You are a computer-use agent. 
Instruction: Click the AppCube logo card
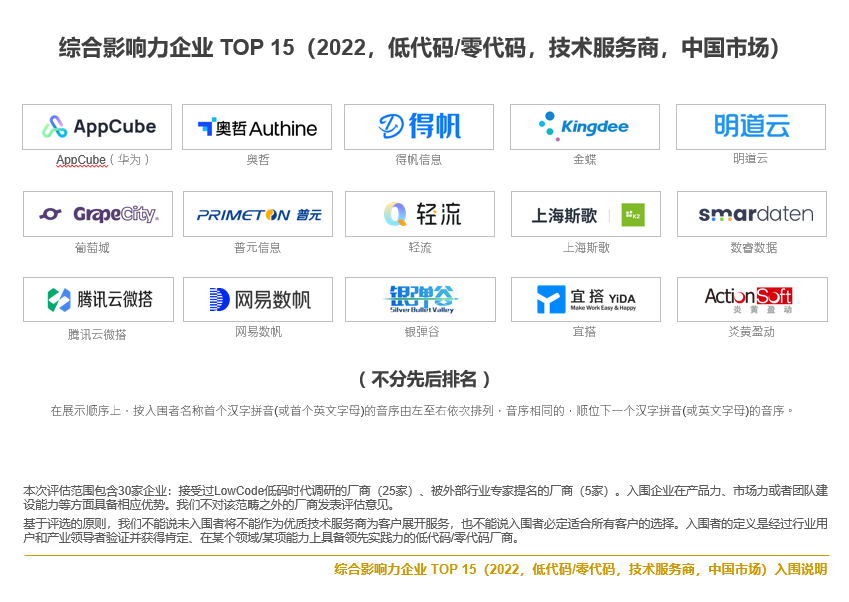(97, 127)
